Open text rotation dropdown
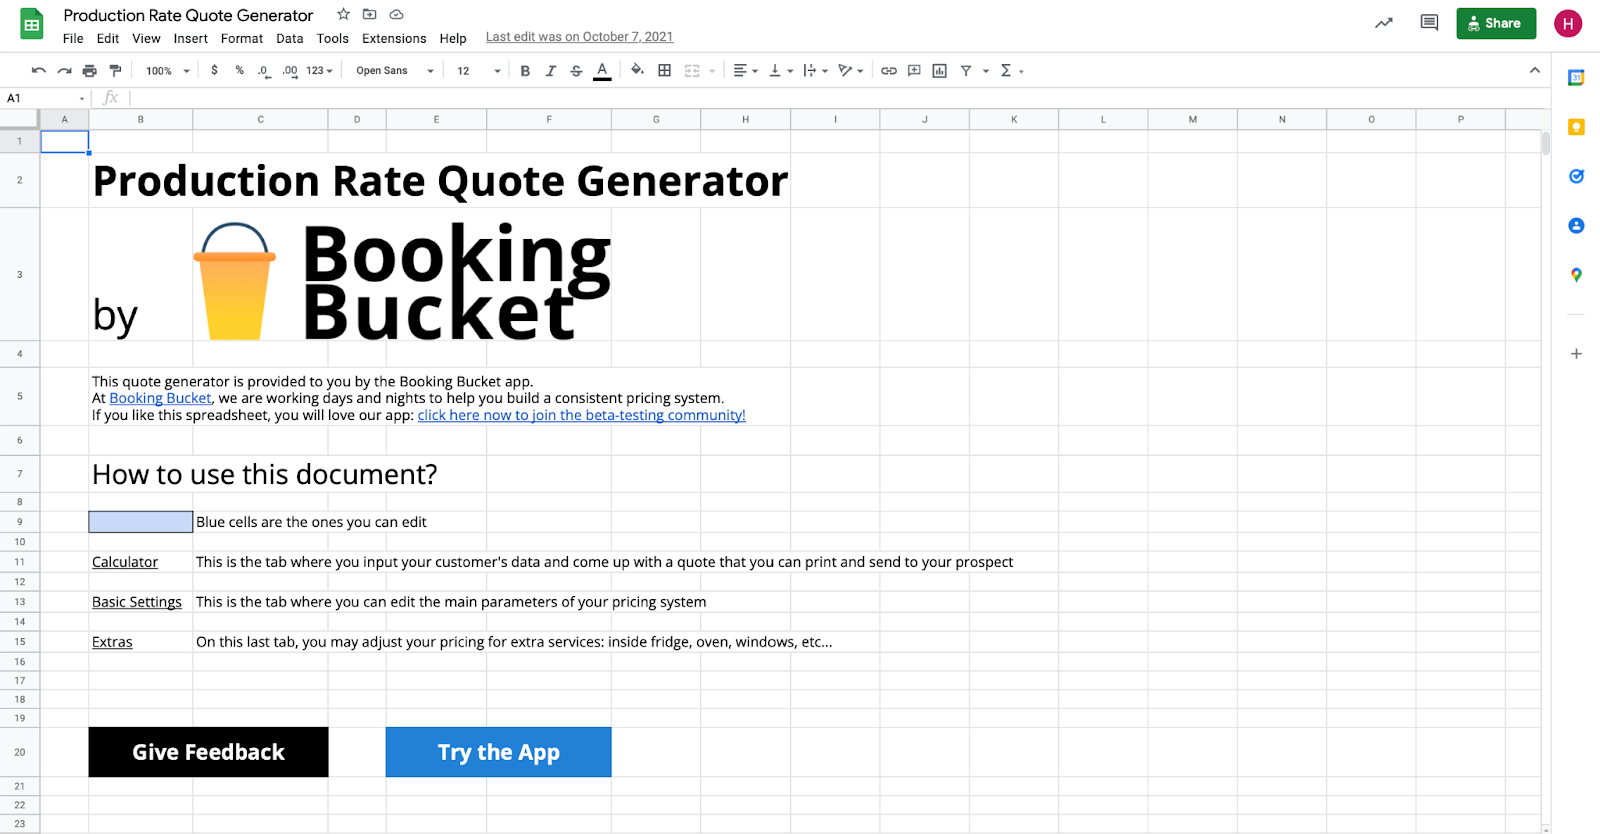 click(x=851, y=71)
